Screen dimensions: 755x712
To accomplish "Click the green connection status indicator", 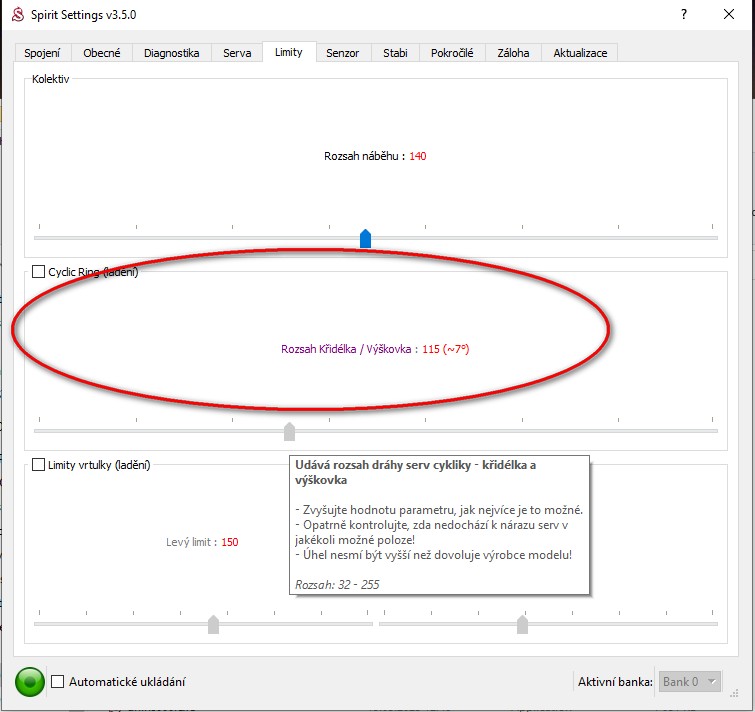I will (x=30, y=682).
